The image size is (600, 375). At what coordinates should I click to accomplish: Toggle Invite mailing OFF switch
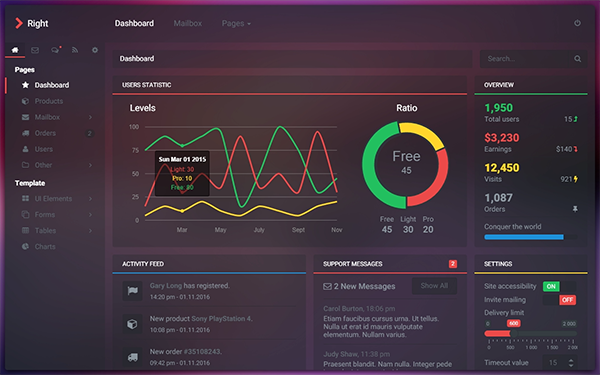point(559,300)
